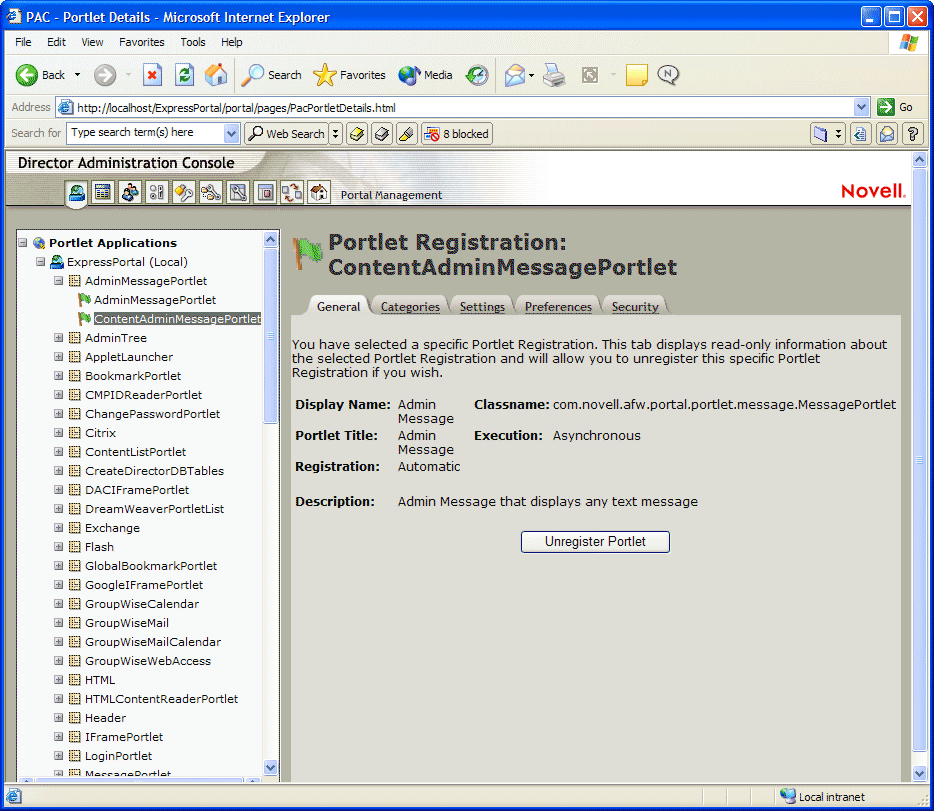This screenshot has height=811, width=934.
Task: Select the DreamWeaverPortletList tree item
Action: click(x=154, y=509)
